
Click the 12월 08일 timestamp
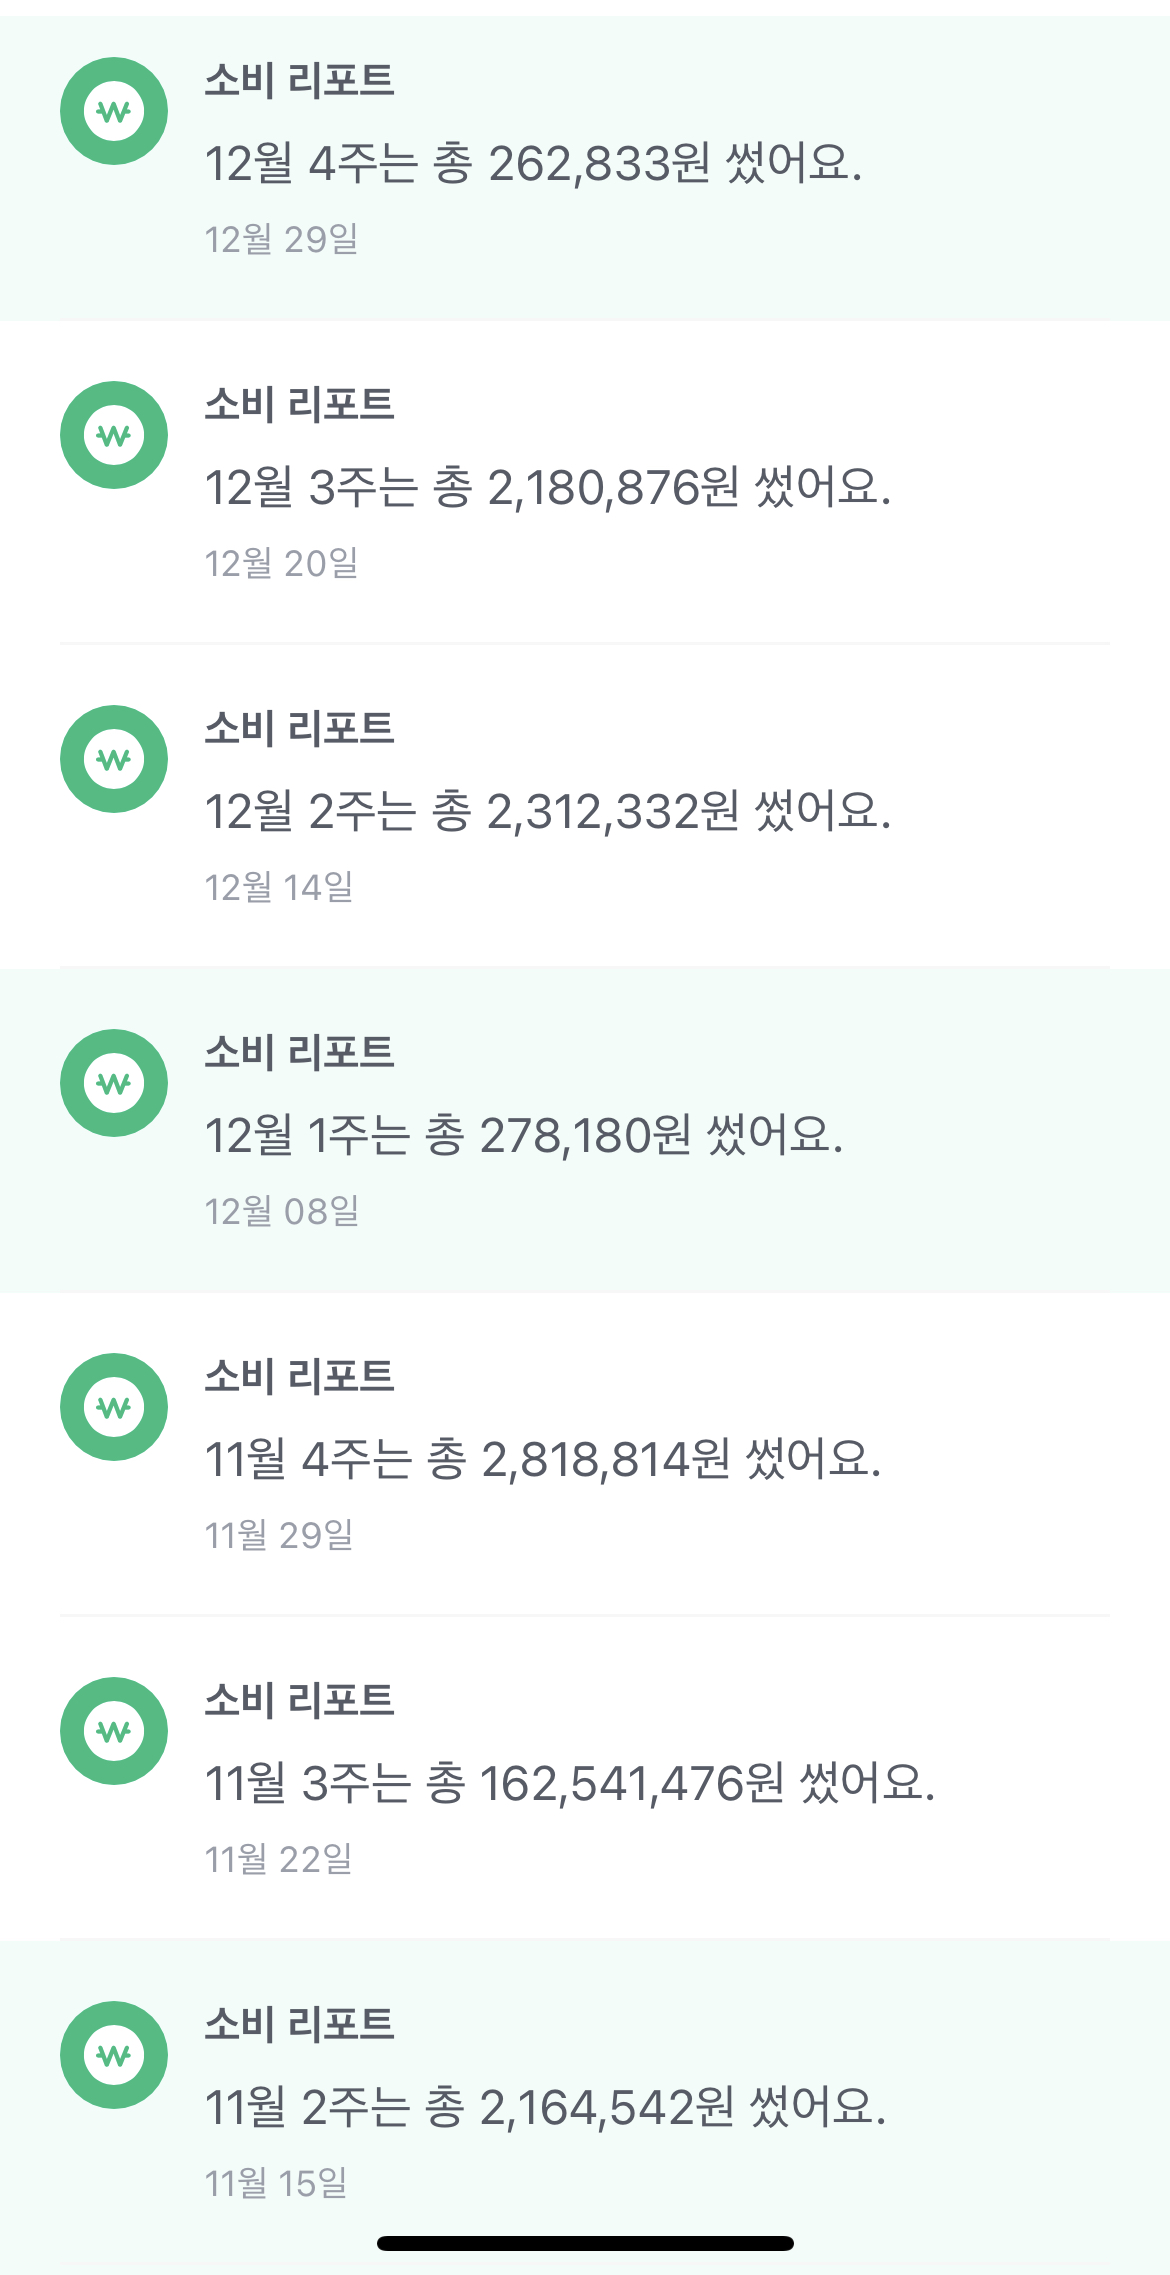tap(281, 1212)
